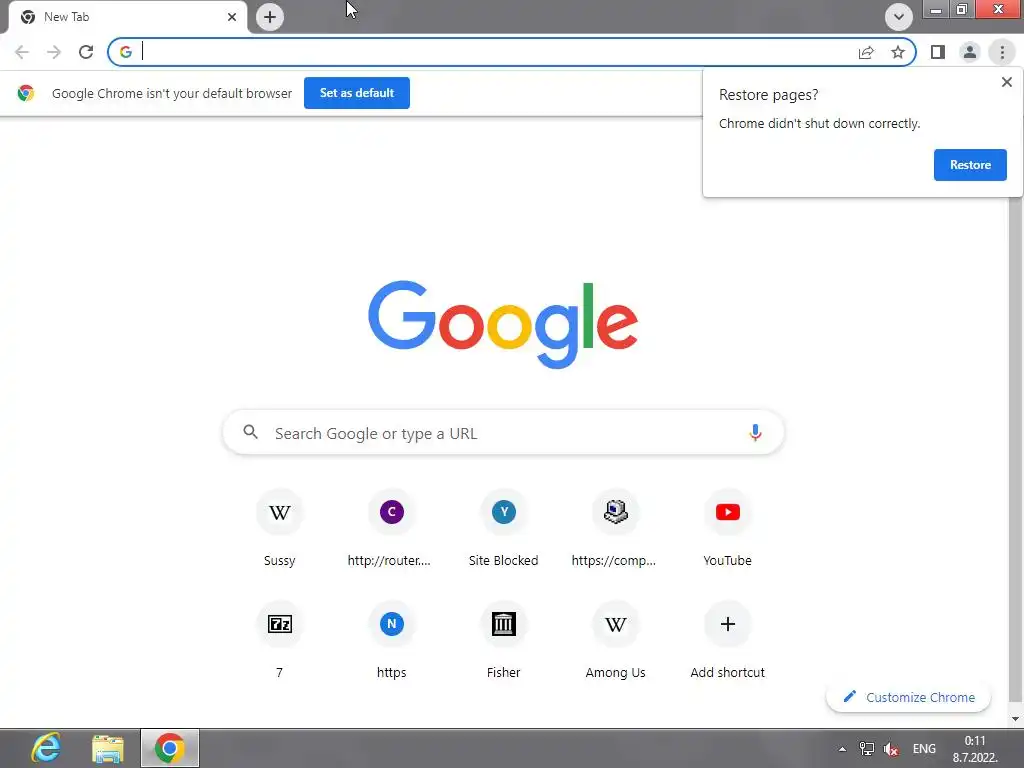Open the 7 (7-Zip) shortcut
Image resolution: width=1024 pixels, height=768 pixels.
[x=280, y=639]
